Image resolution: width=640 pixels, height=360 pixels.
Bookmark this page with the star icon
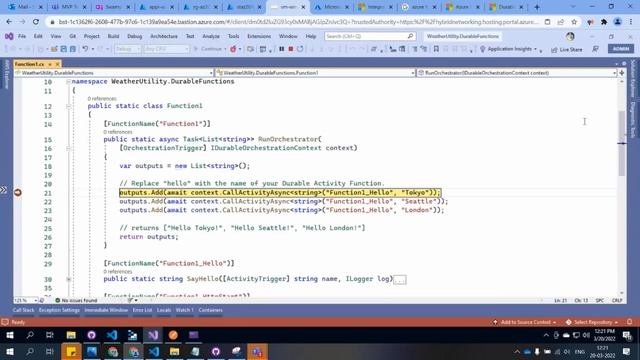574,22
